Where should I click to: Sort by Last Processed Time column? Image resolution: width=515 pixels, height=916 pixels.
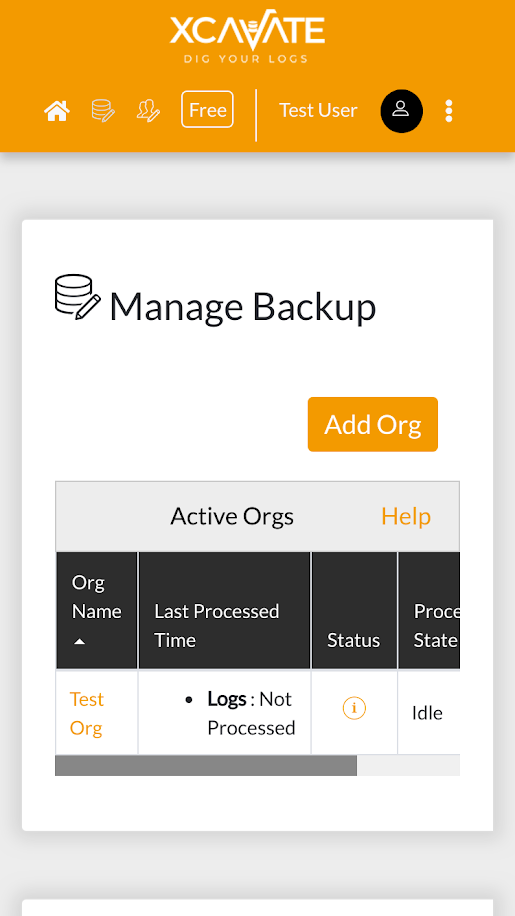coord(225,610)
